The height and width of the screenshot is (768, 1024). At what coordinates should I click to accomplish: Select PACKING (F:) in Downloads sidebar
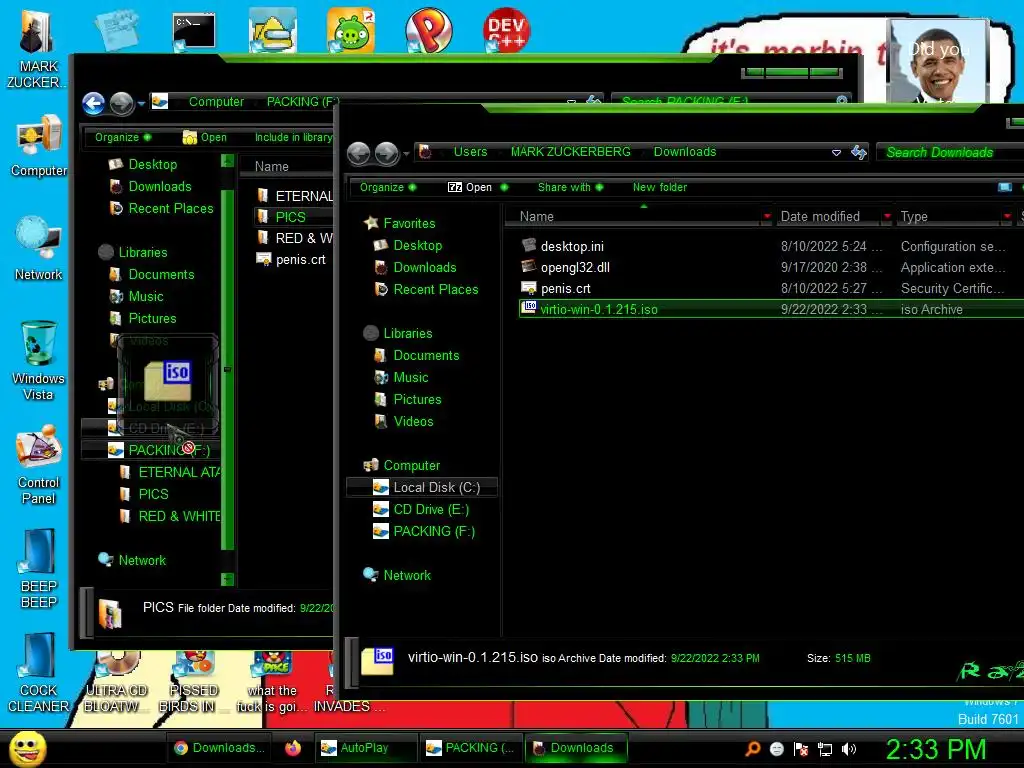coord(422,531)
